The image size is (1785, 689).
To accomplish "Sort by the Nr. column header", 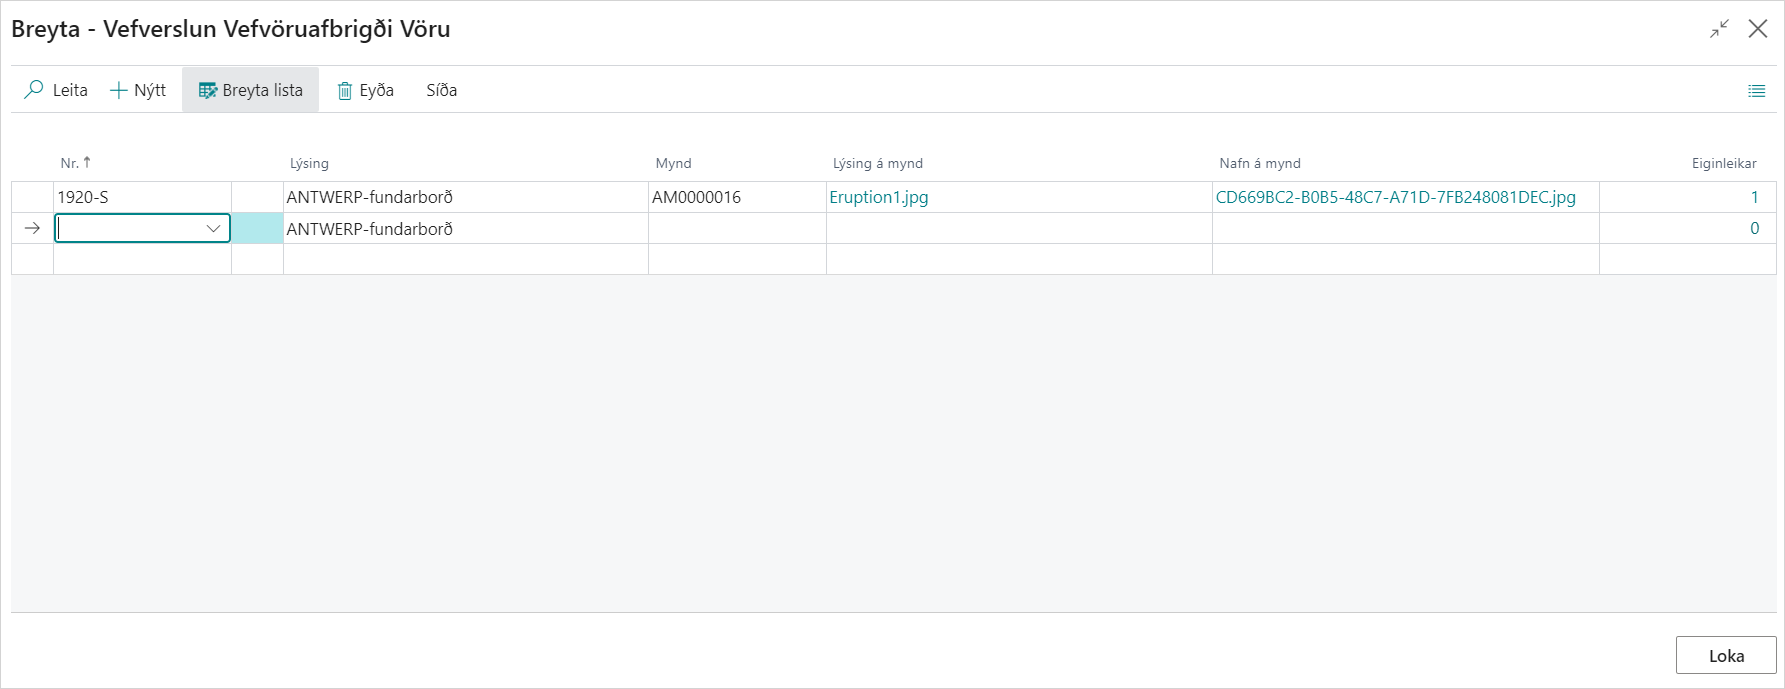I will coord(70,163).
